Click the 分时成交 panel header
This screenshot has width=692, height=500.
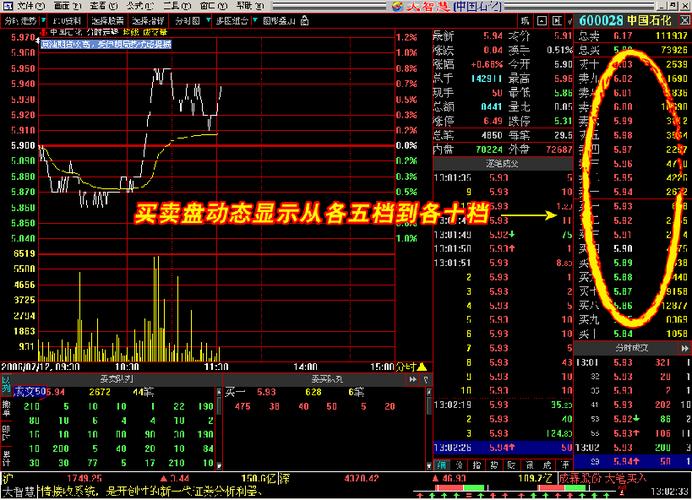coord(631,347)
